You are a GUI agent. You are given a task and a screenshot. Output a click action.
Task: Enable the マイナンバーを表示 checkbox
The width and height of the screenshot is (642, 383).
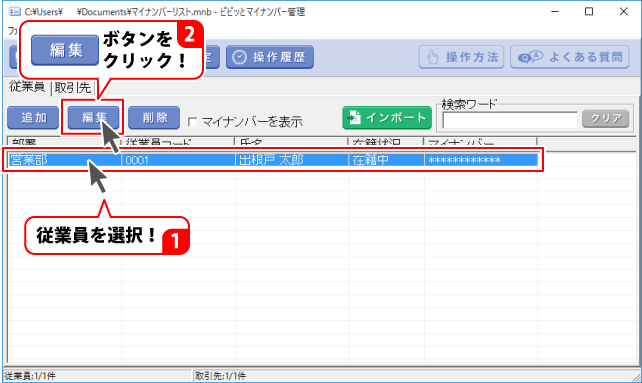pyautogui.click(x=192, y=122)
